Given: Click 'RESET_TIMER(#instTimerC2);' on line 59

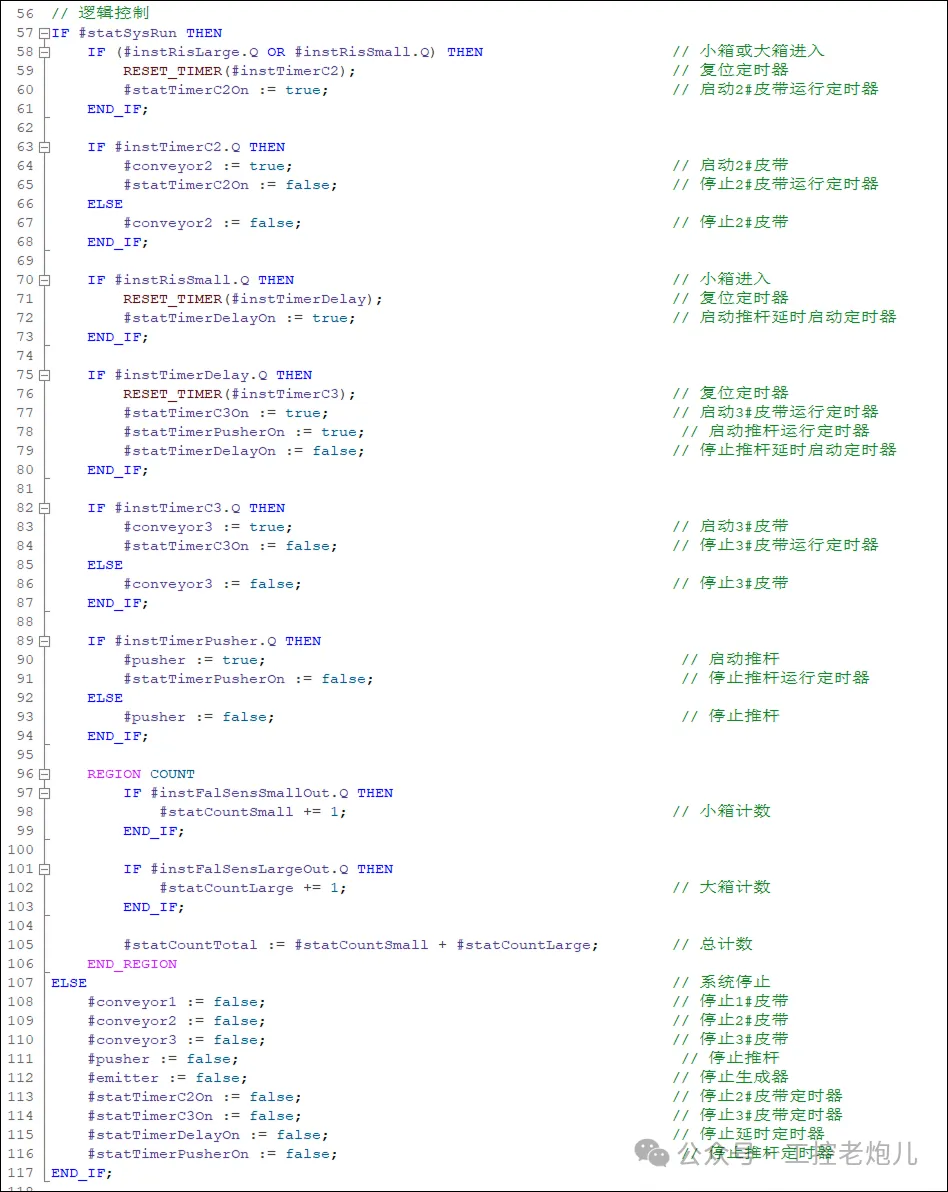Looking at the screenshot, I should (x=239, y=71).
